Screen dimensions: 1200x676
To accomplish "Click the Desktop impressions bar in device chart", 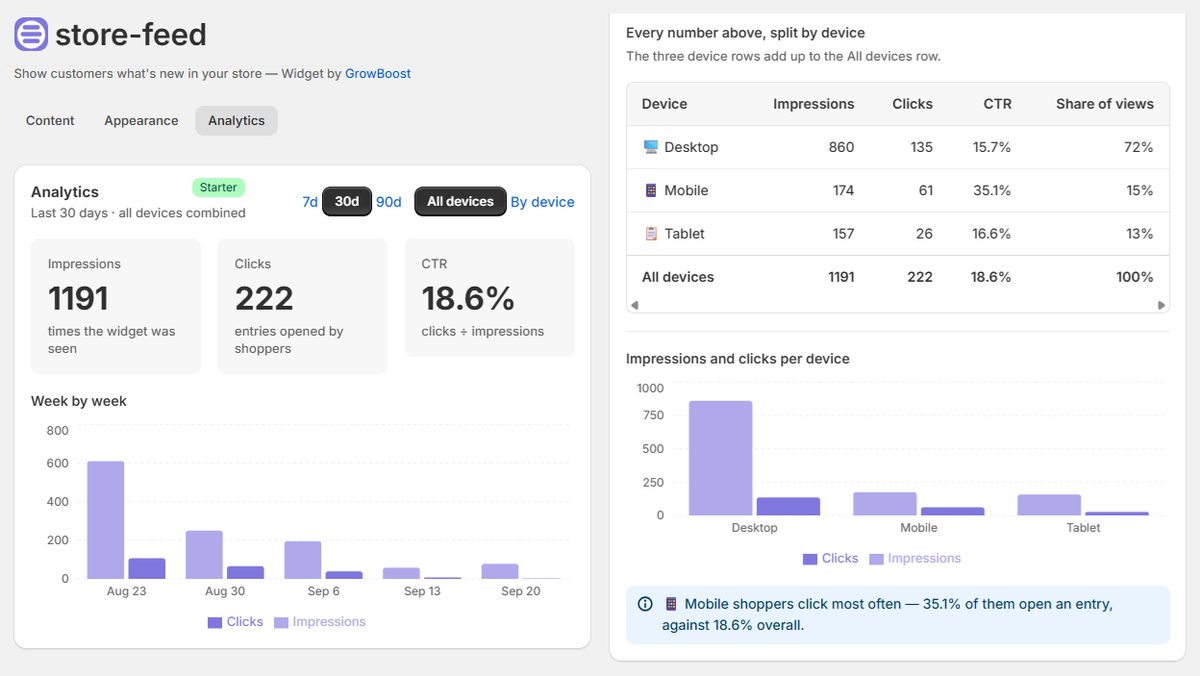I will pos(721,458).
